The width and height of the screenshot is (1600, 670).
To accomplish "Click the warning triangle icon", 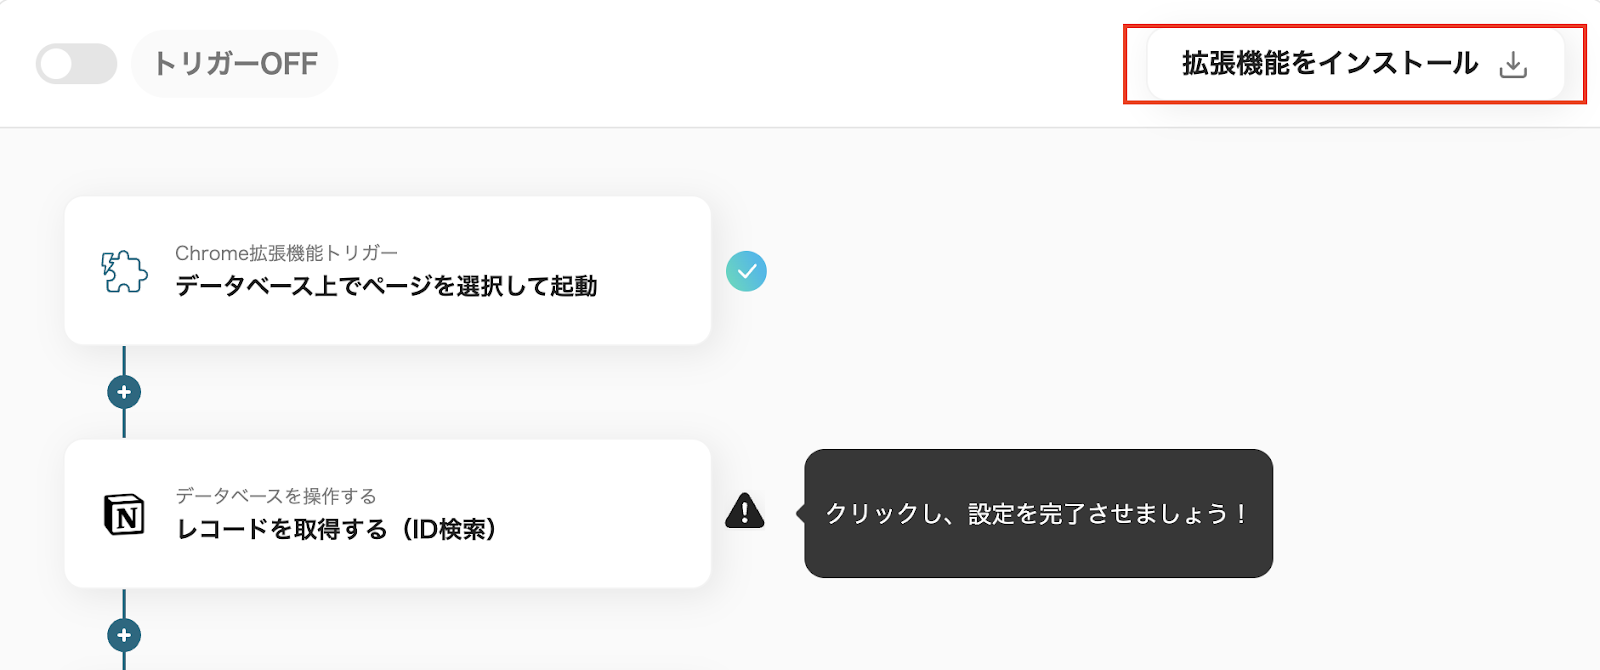I will coord(744,511).
